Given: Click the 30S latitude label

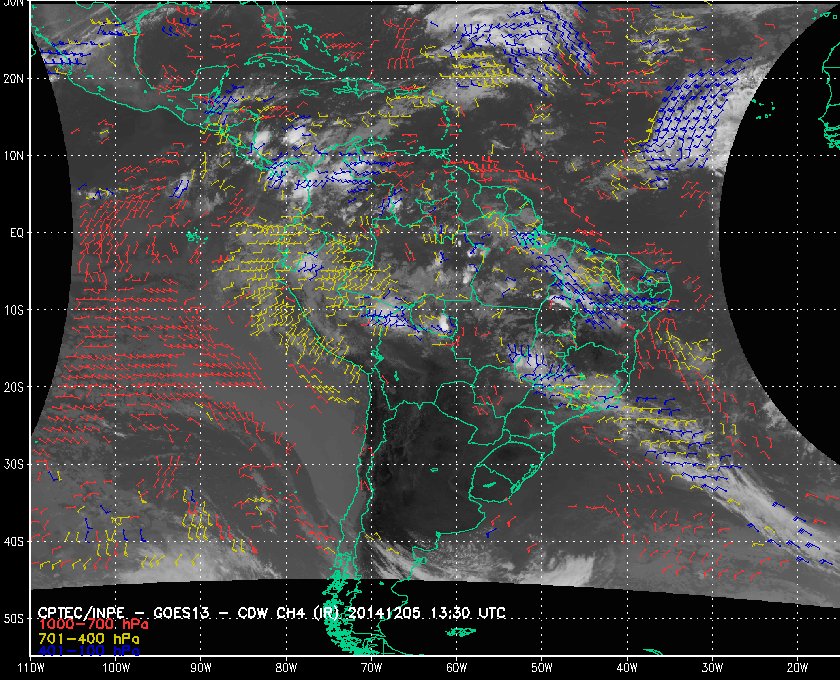Looking at the screenshot, I should 13,465.
